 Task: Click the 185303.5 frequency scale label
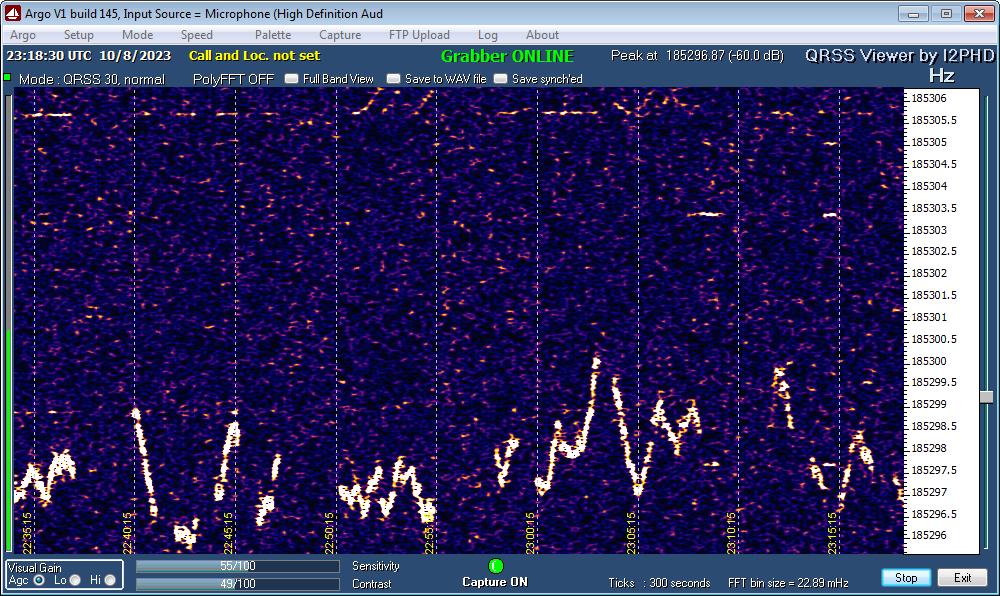pyautogui.click(x=934, y=208)
